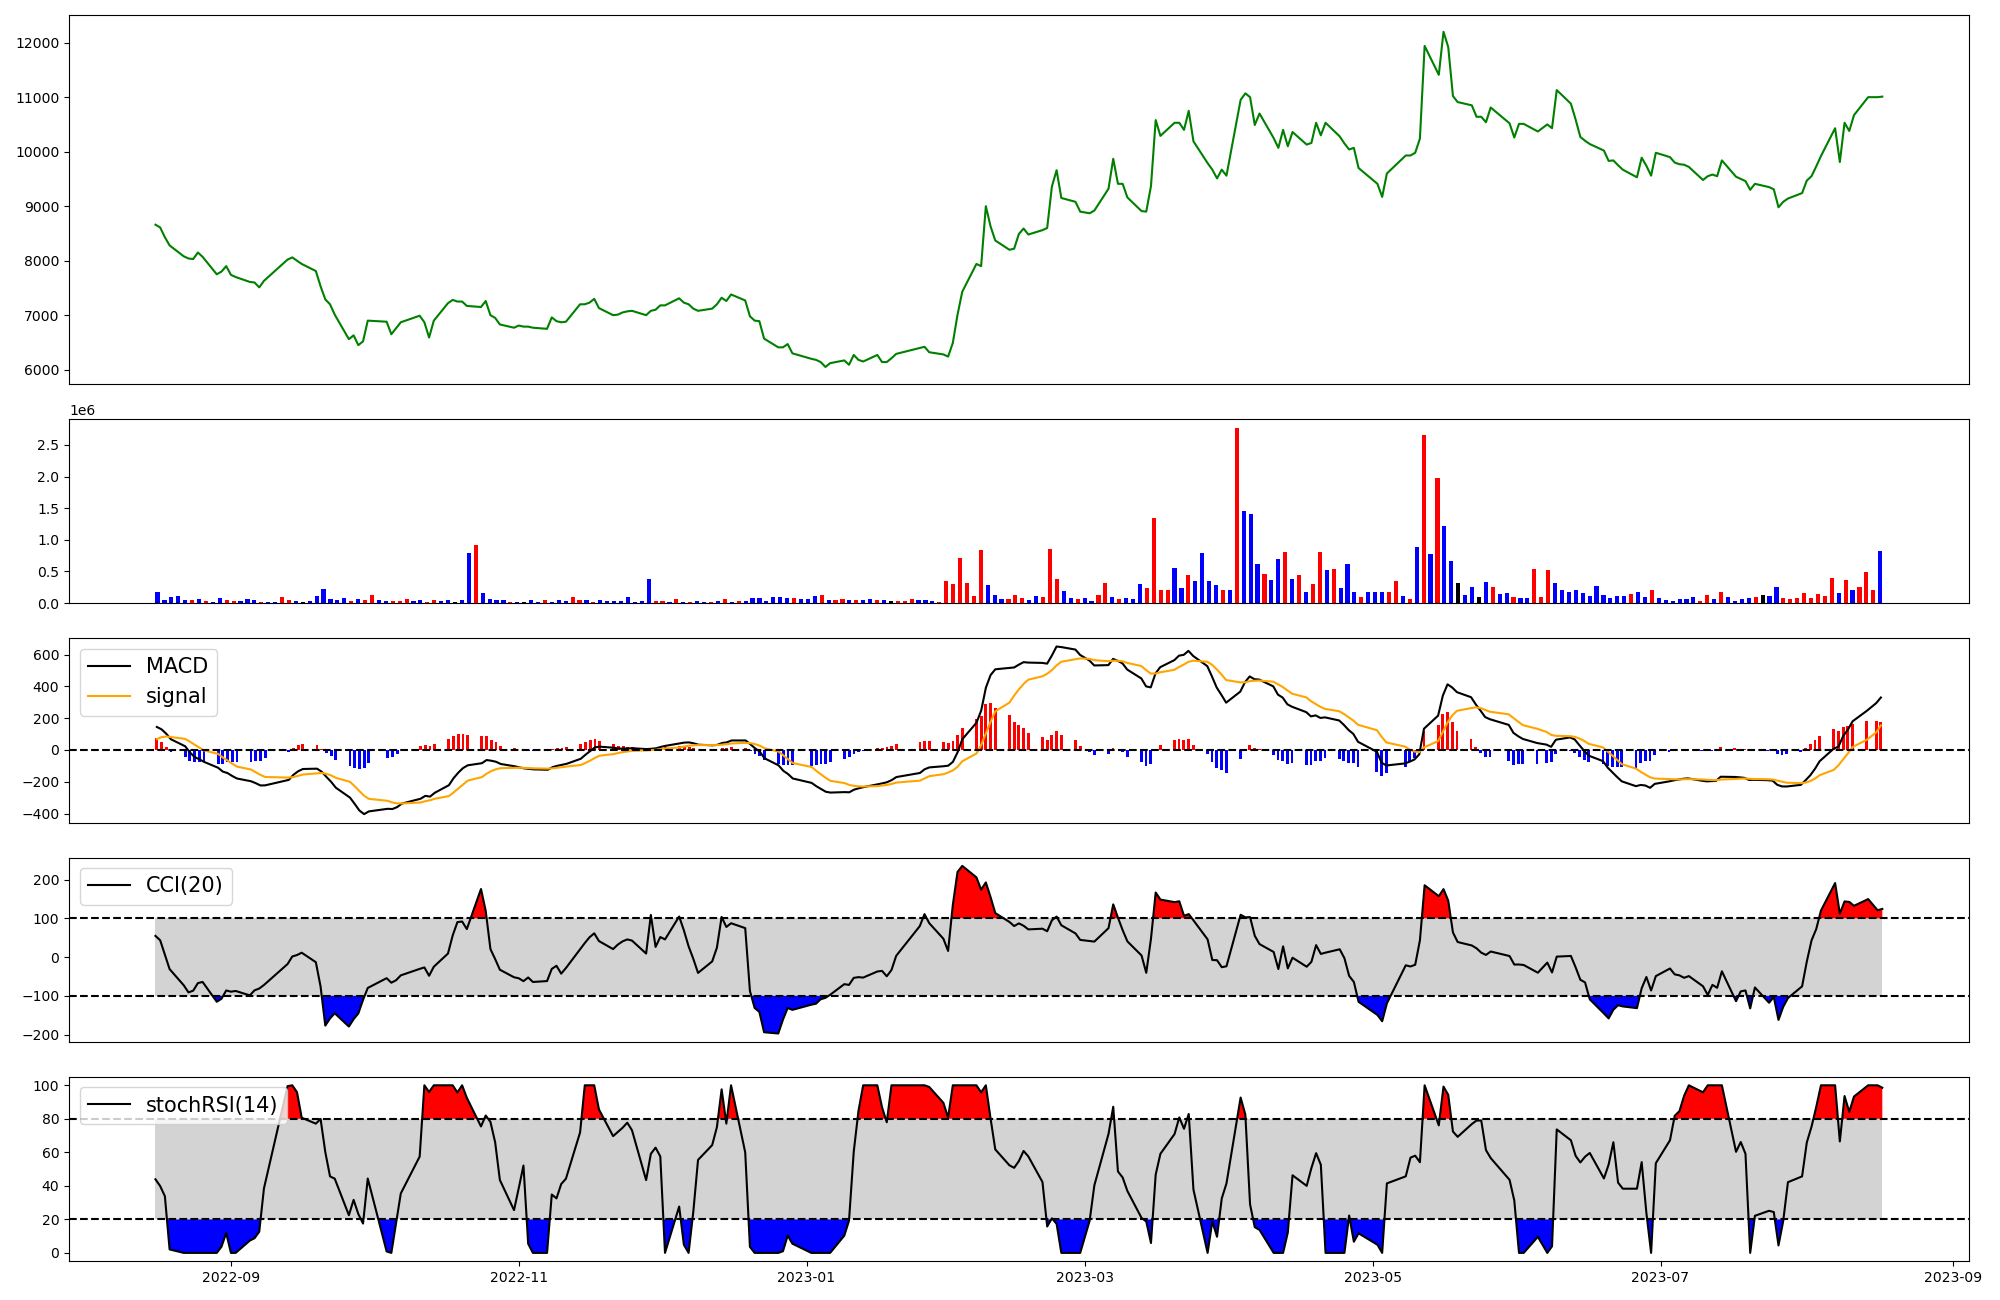Image resolution: width=2000 pixels, height=1300 pixels.
Task: Click the 1e6 volume scale label
Action: click(x=82, y=410)
